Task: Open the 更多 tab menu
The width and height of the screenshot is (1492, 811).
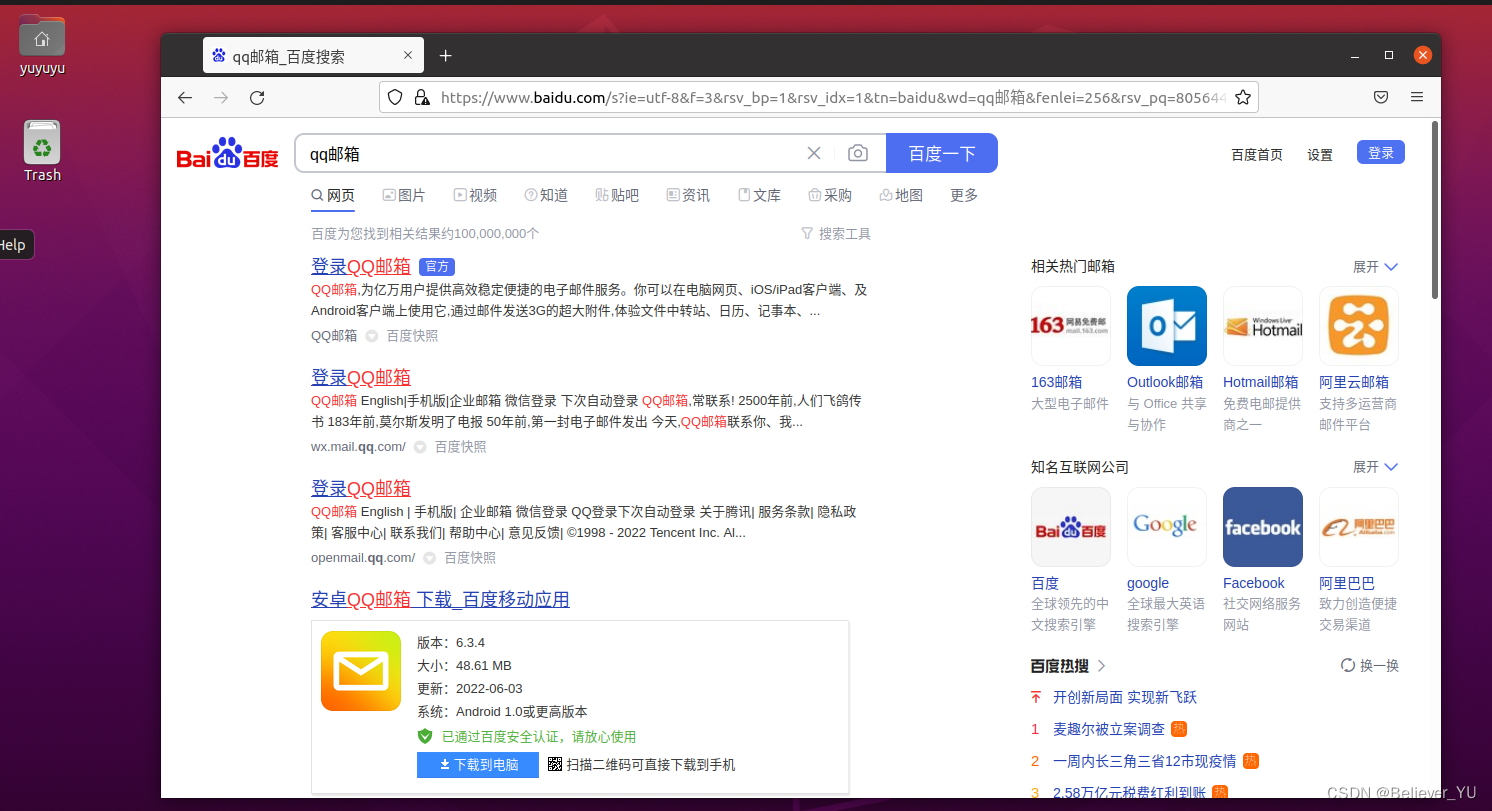Action: pyautogui.click(x=964, y=195)
